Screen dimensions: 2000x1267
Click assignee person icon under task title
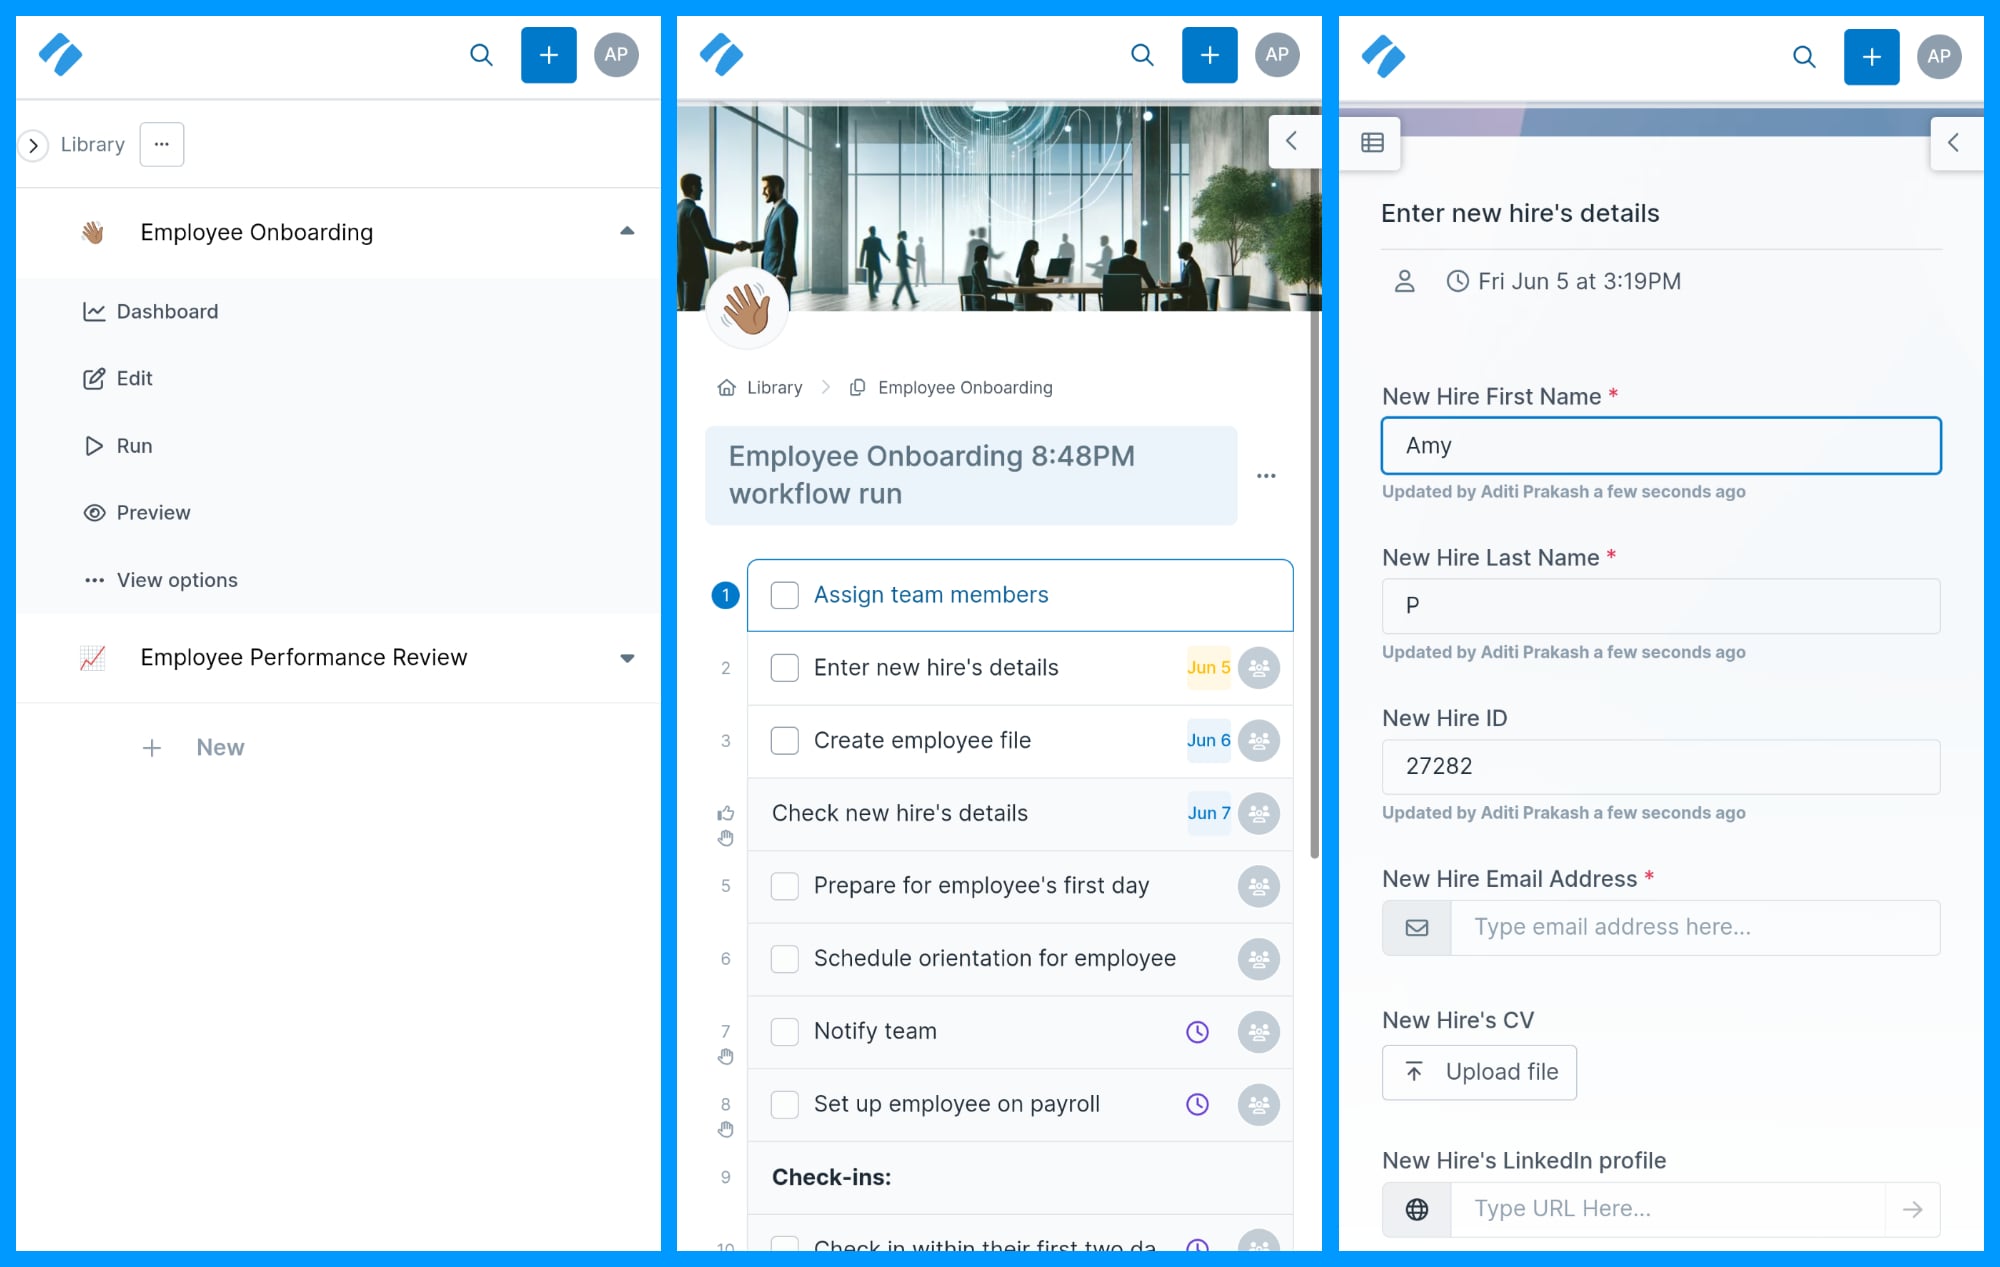coord(1405,282)
